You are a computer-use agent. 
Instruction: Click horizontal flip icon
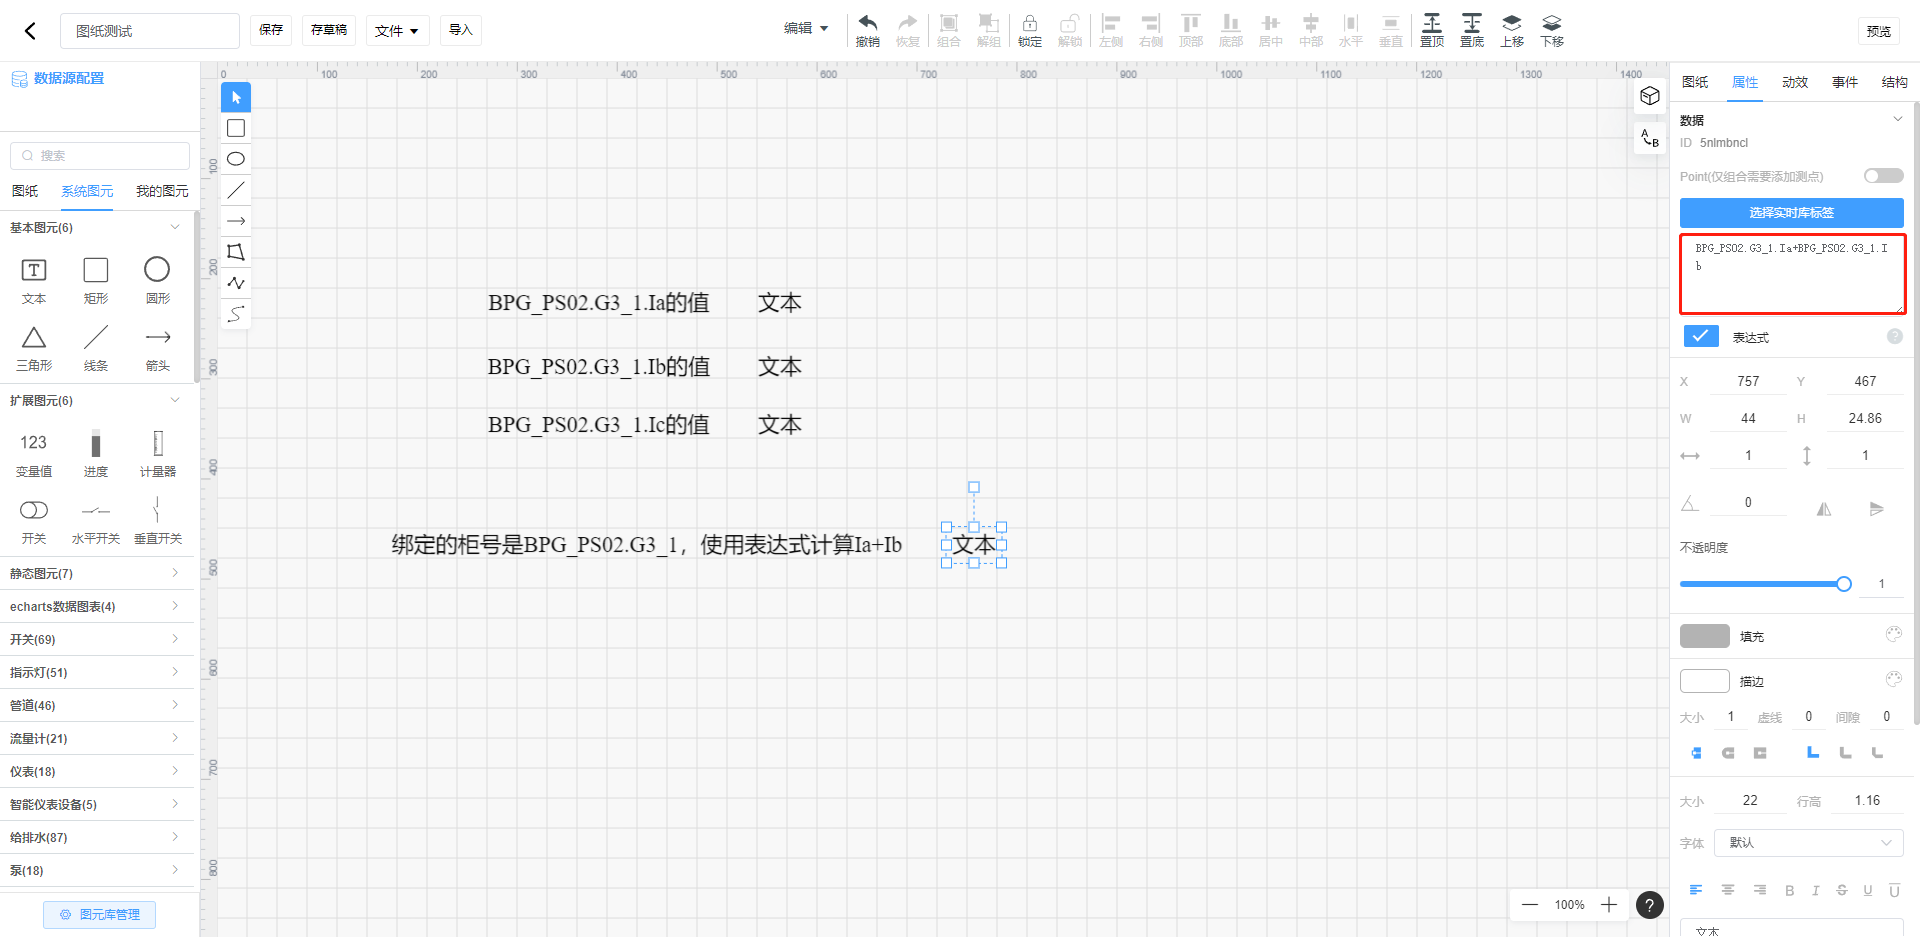[x=1824, y=509]
